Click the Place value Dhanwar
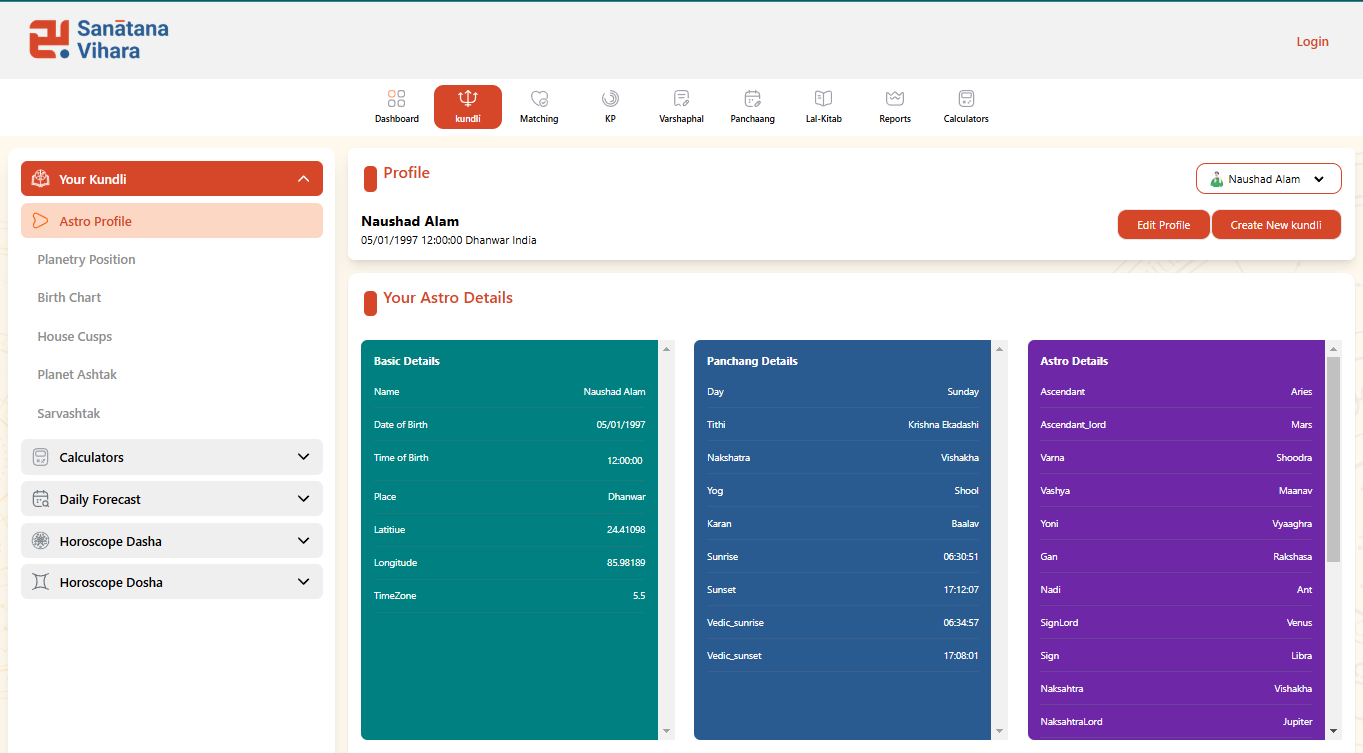This screenshot has height=753, width=1363. (627, 497)
